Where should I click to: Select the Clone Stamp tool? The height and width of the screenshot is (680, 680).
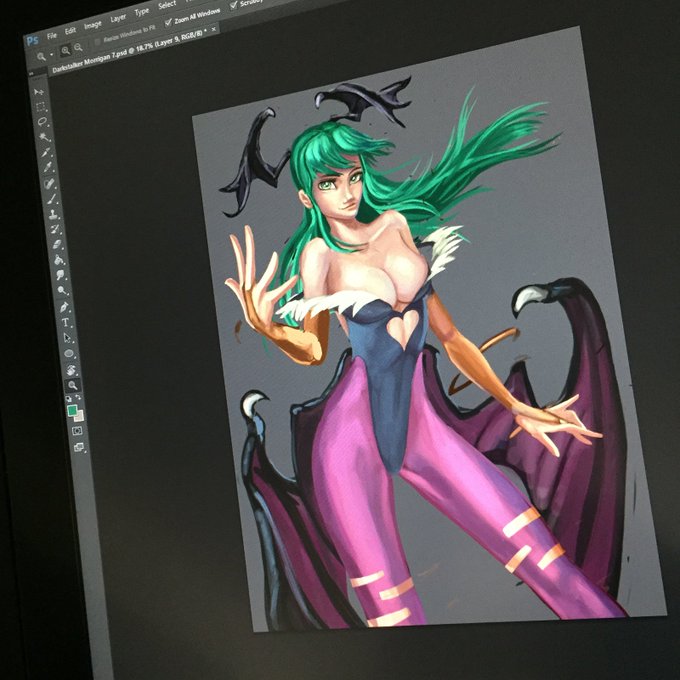point(53,214)
